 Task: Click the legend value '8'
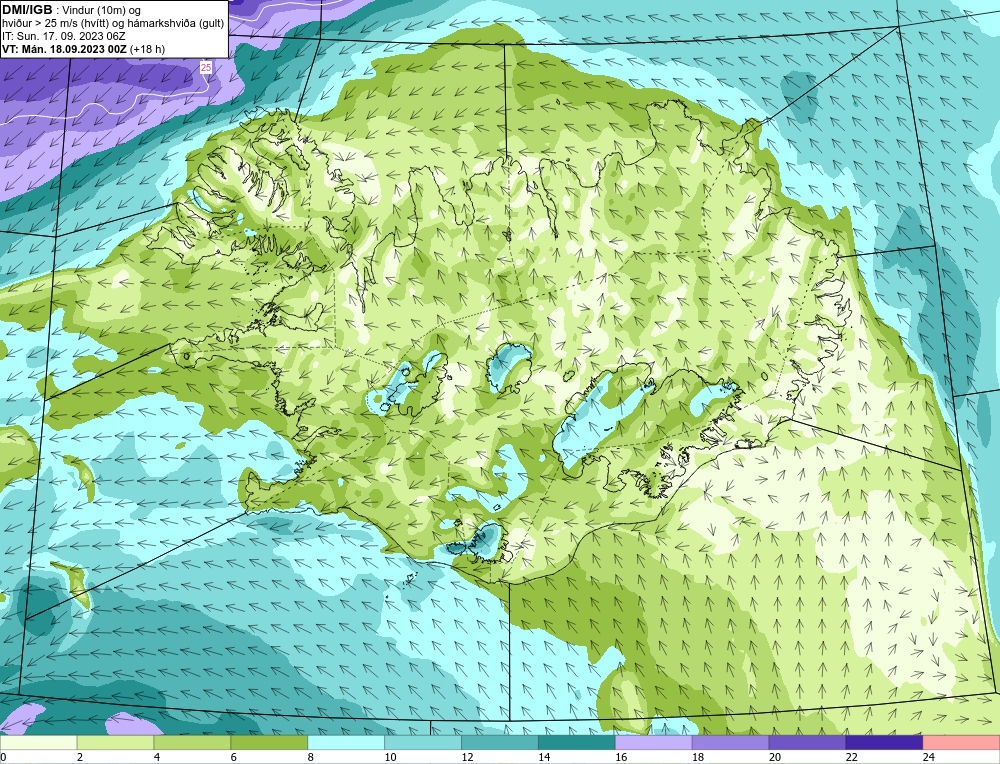311,757
